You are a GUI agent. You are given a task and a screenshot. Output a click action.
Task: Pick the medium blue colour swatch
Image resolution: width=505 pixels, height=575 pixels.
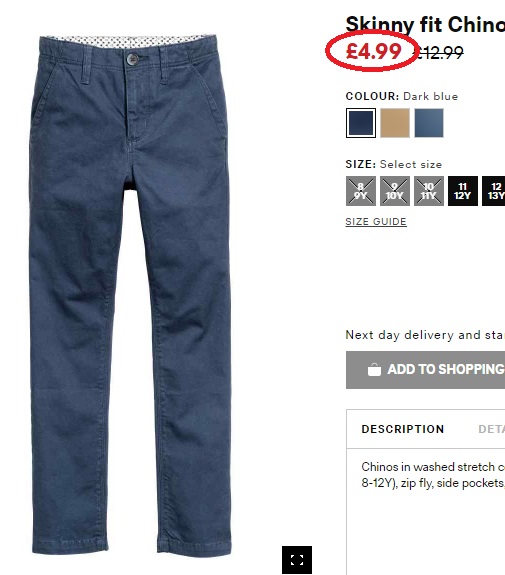[429, 123]
